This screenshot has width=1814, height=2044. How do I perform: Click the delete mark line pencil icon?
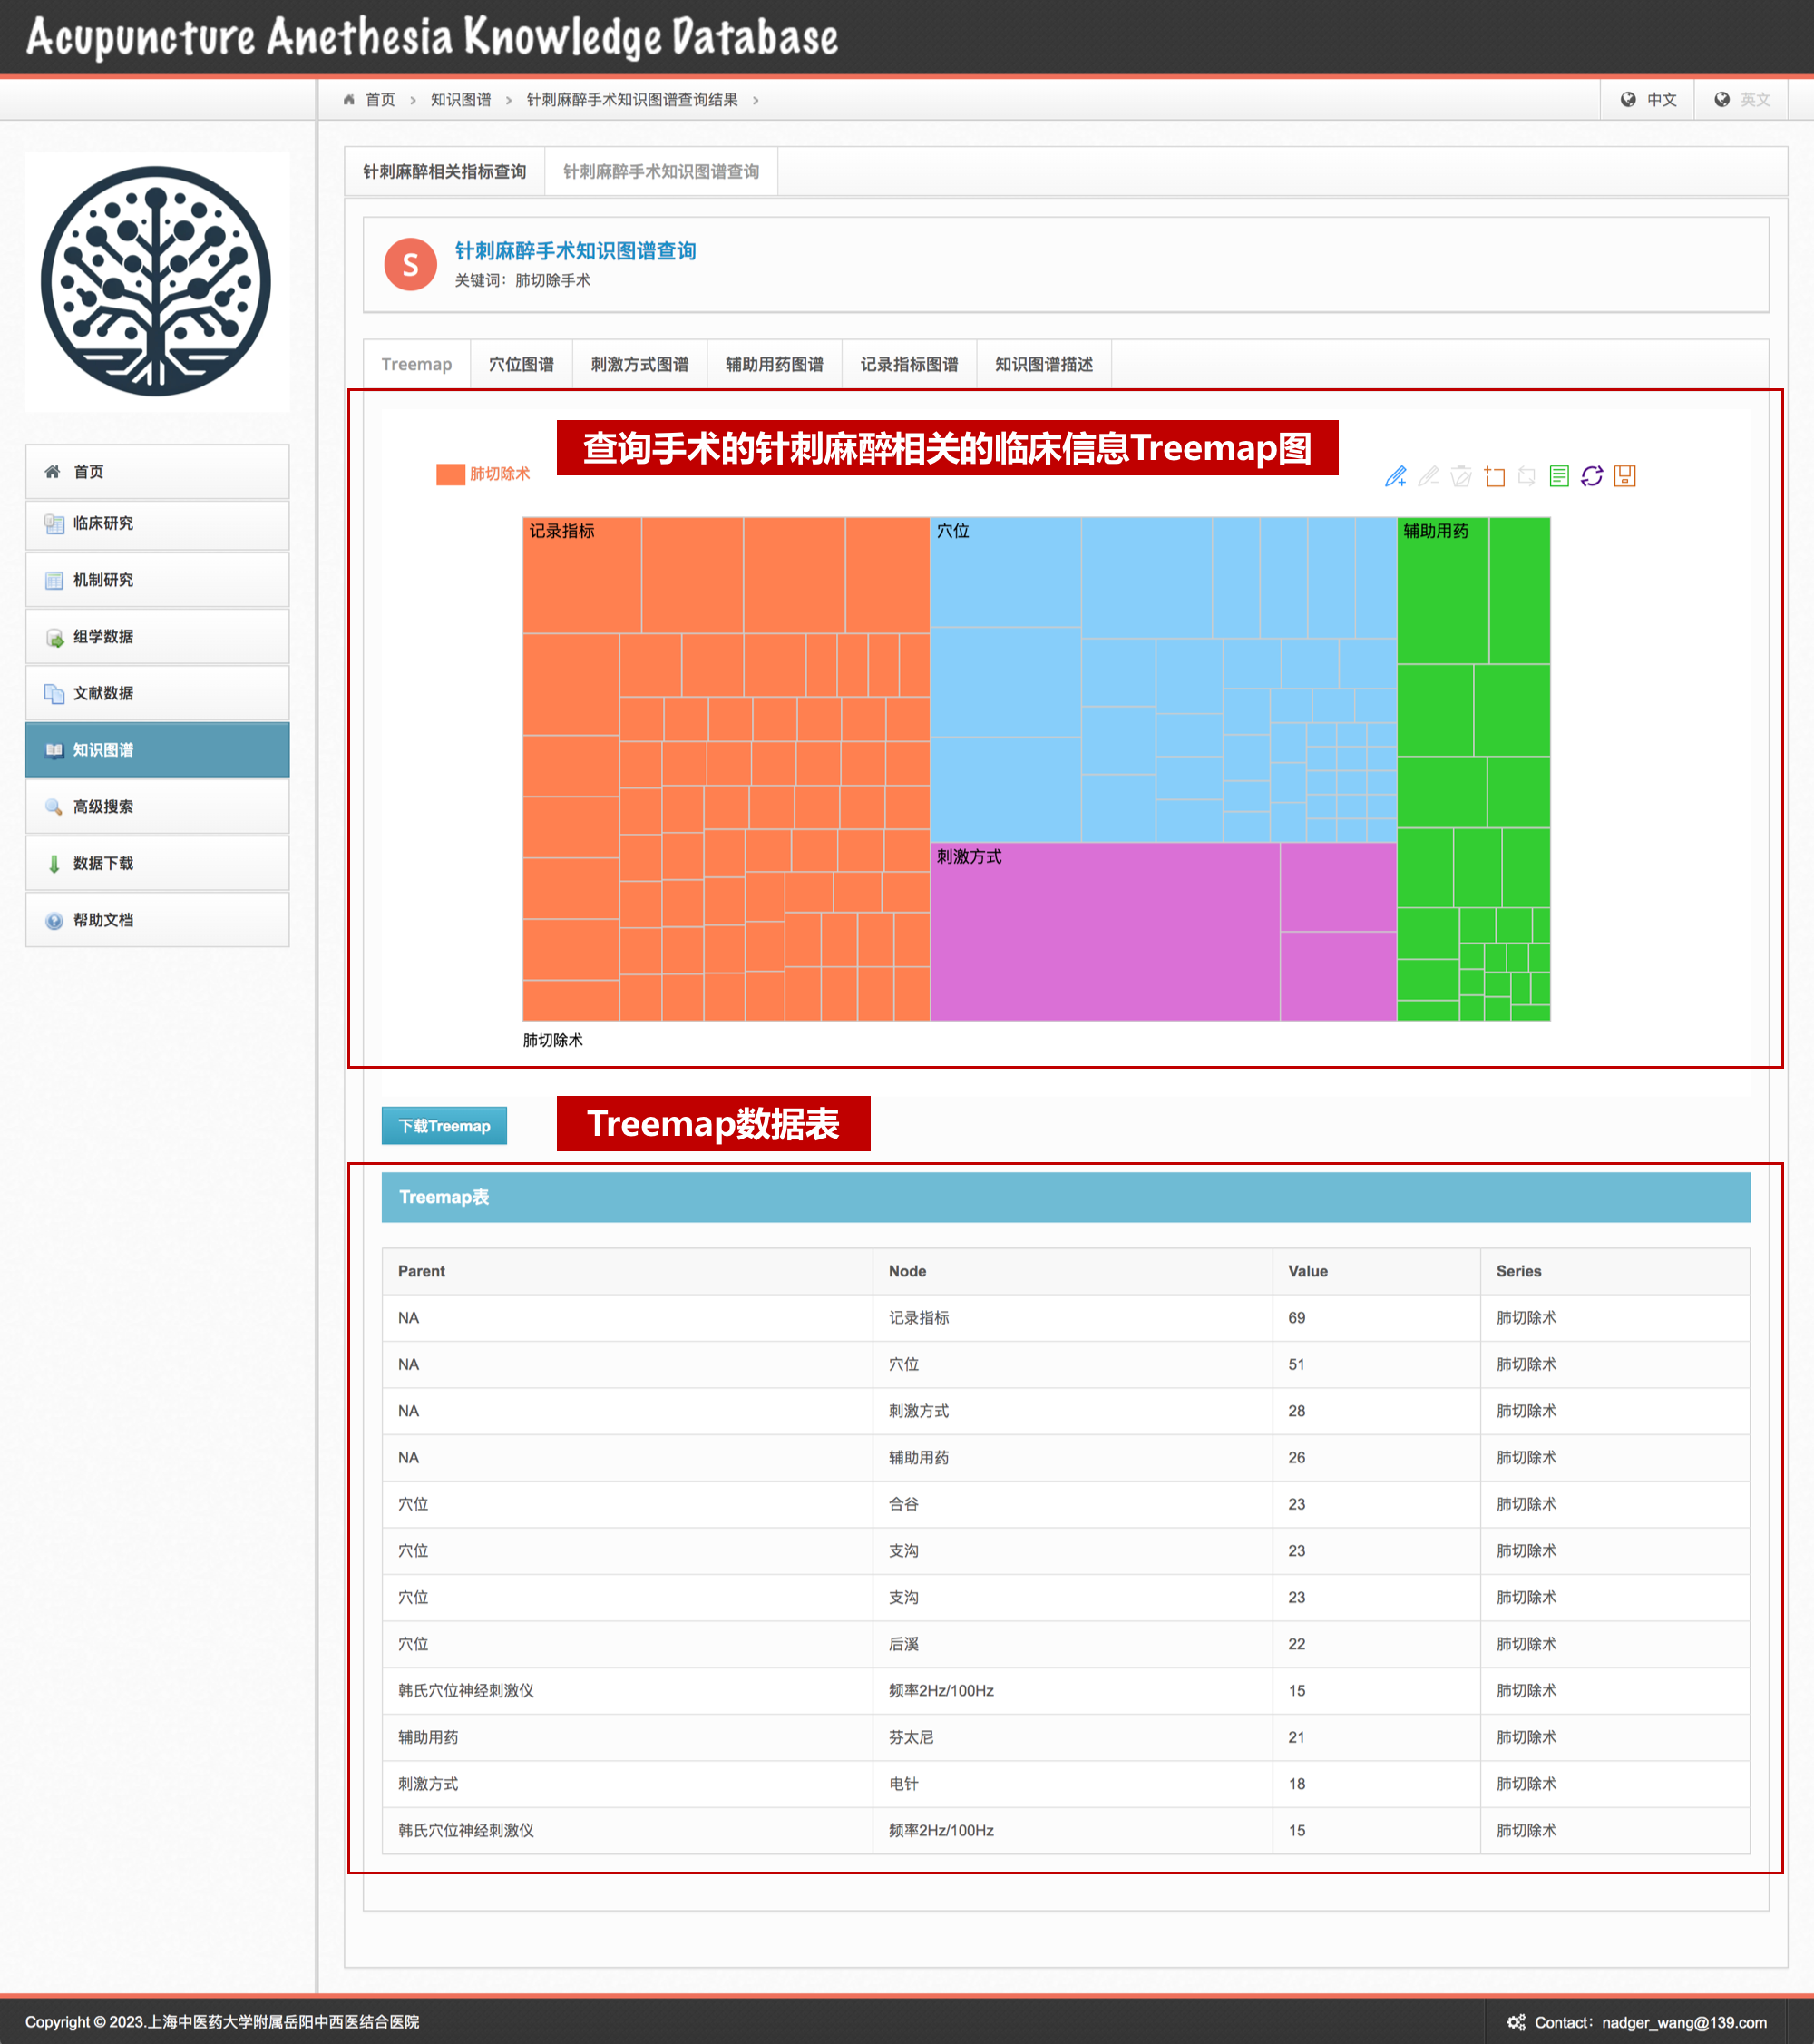1428,476
